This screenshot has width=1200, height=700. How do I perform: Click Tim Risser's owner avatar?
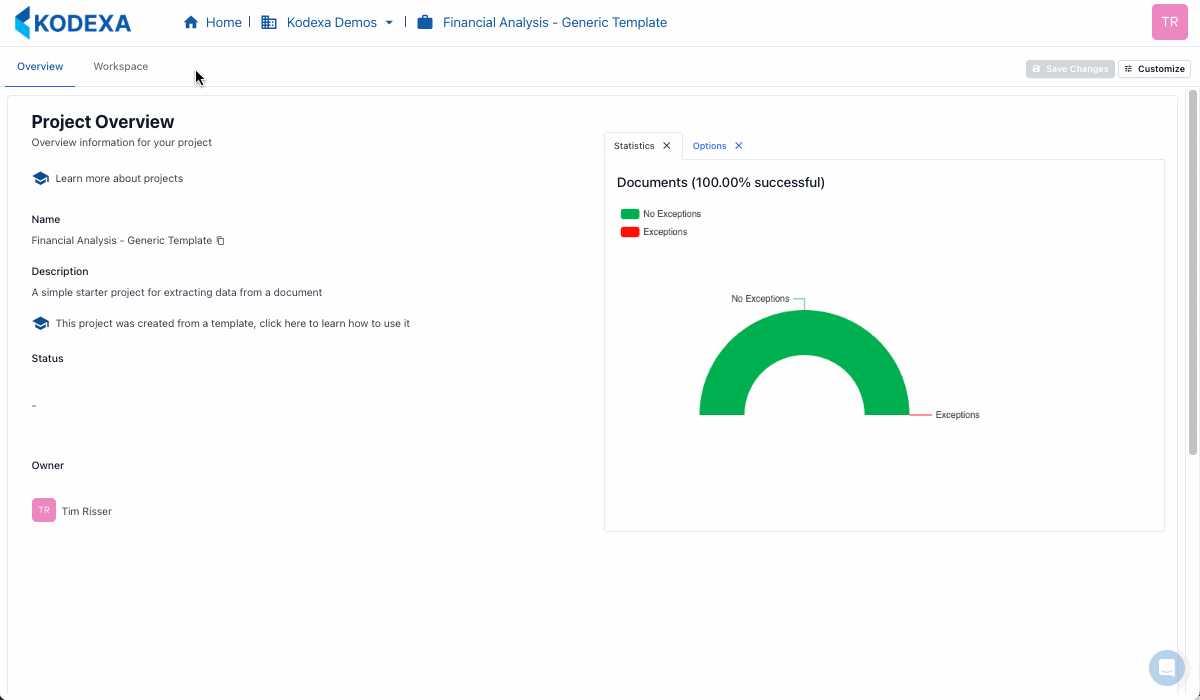pos(44,510)
